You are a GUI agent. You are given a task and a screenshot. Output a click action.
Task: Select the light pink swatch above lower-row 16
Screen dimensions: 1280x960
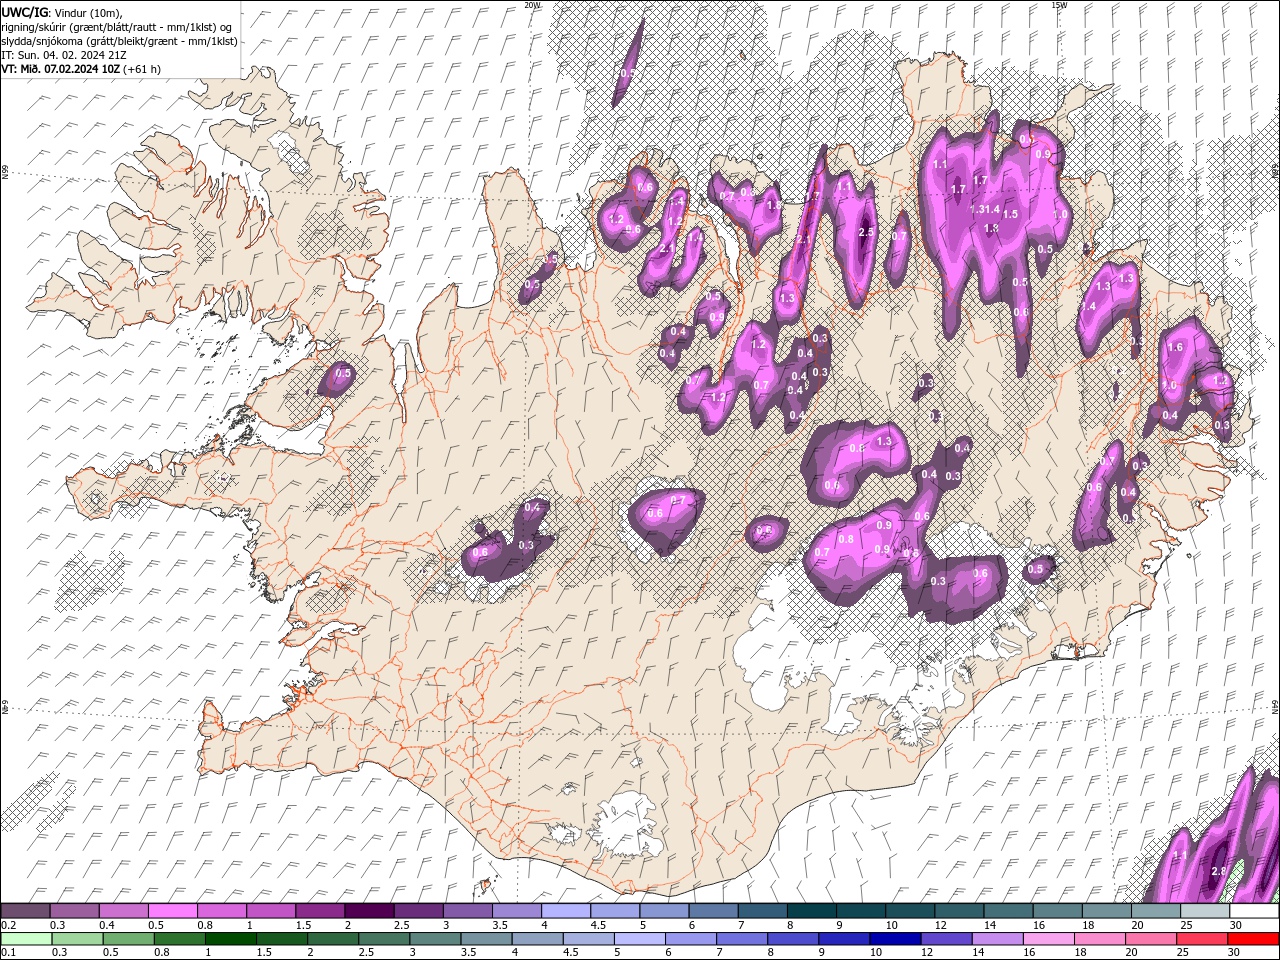tap(1047, 939)
